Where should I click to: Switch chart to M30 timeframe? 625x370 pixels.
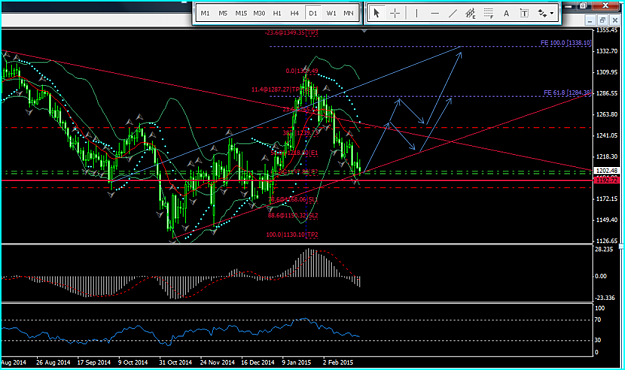point(259,13)
